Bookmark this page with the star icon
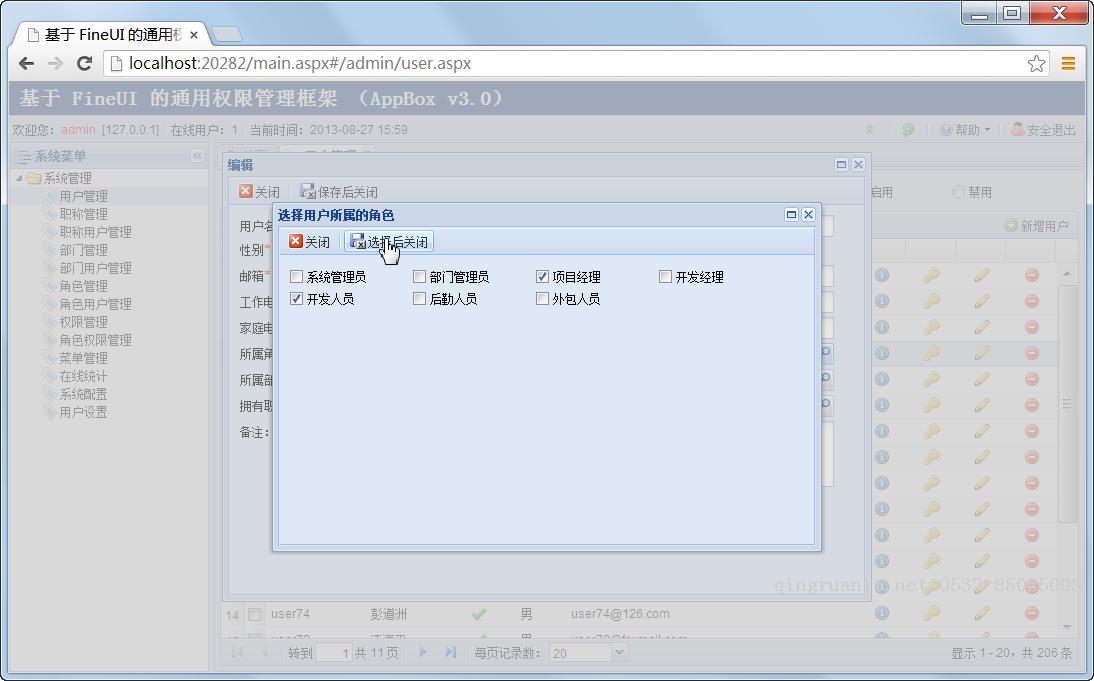 (1036, 63)
